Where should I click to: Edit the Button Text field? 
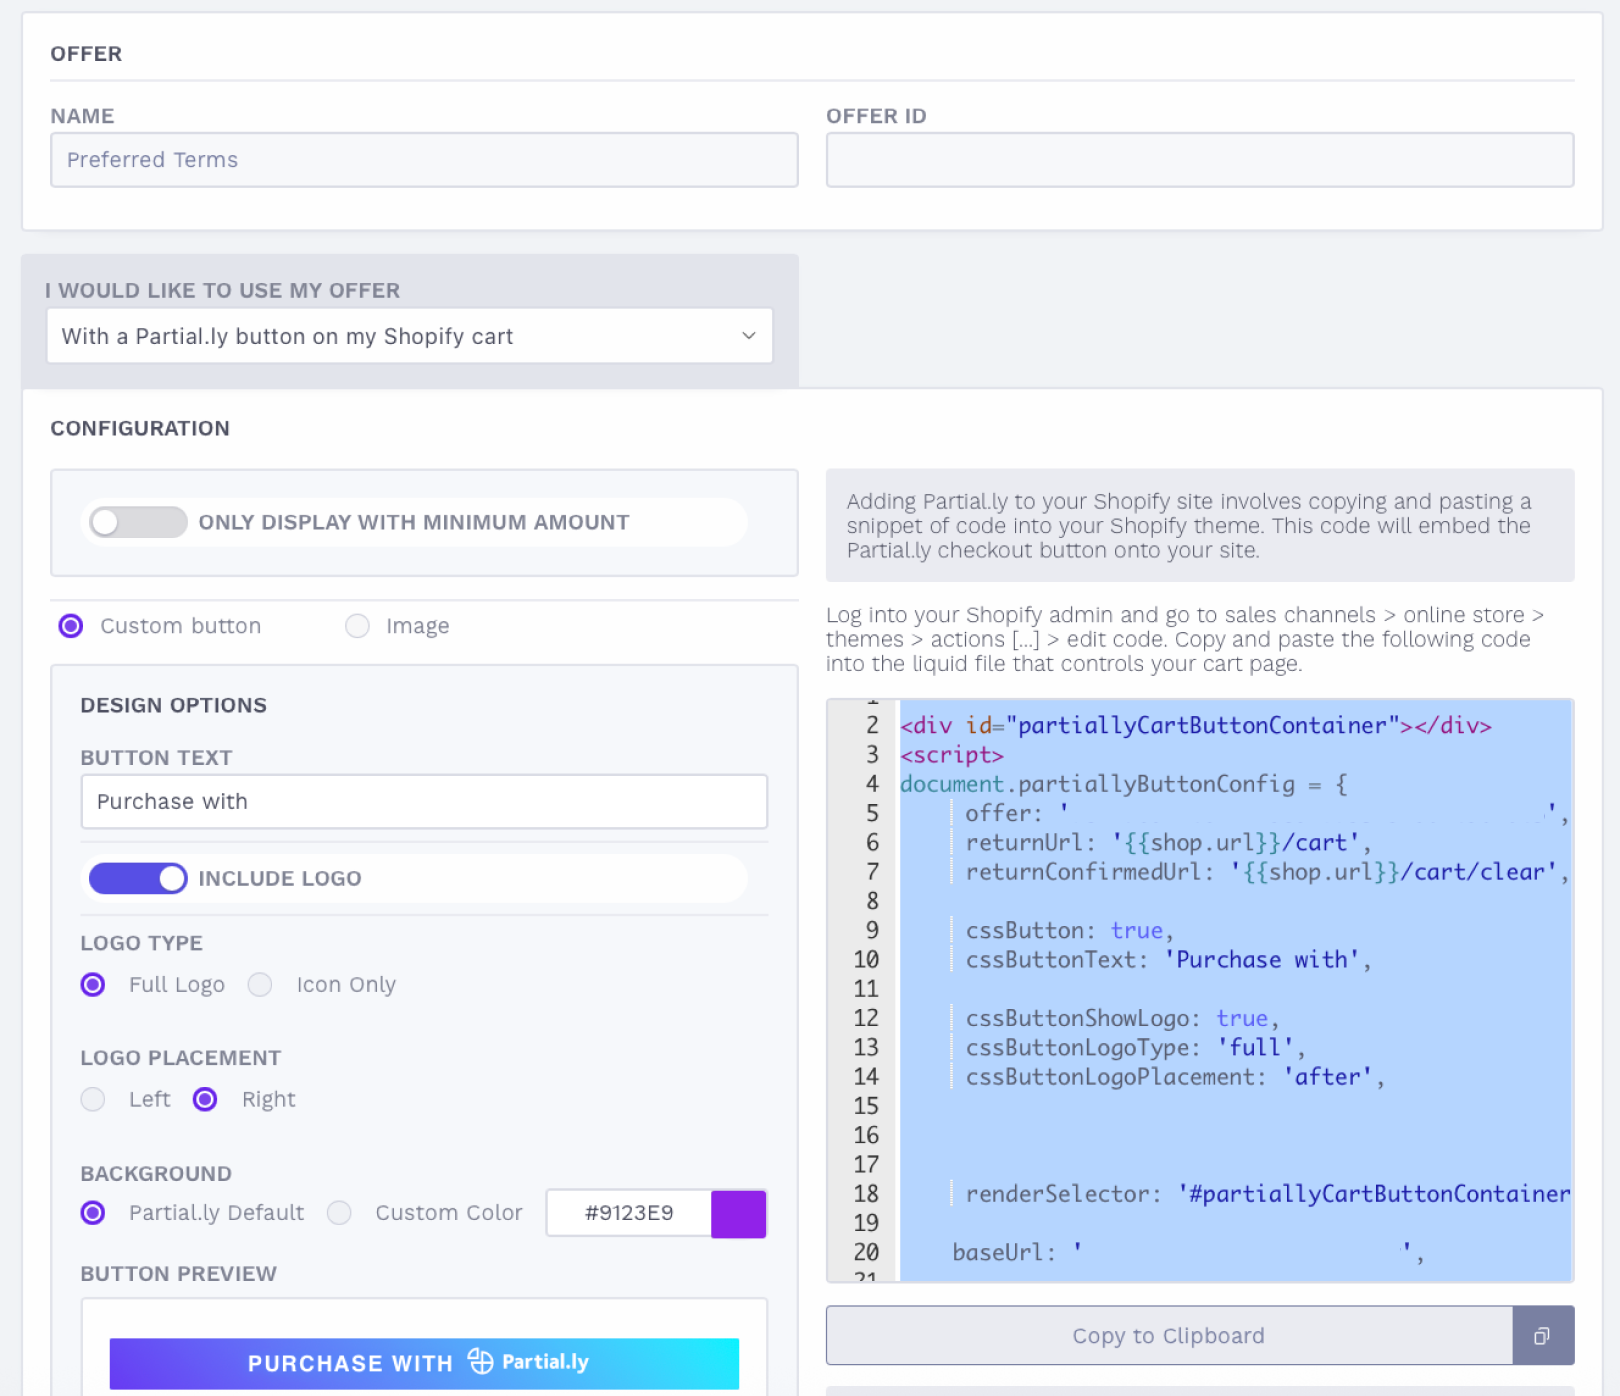423,801
